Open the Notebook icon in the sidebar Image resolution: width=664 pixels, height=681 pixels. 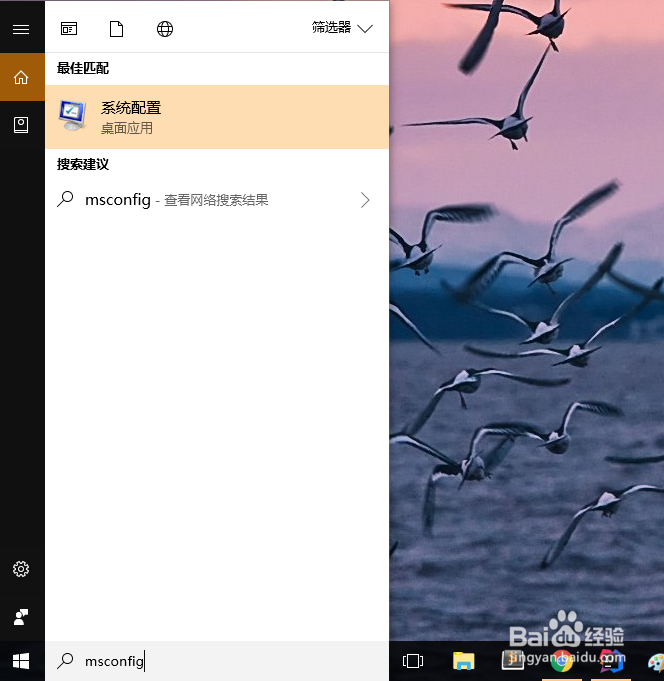coord(21,125)
